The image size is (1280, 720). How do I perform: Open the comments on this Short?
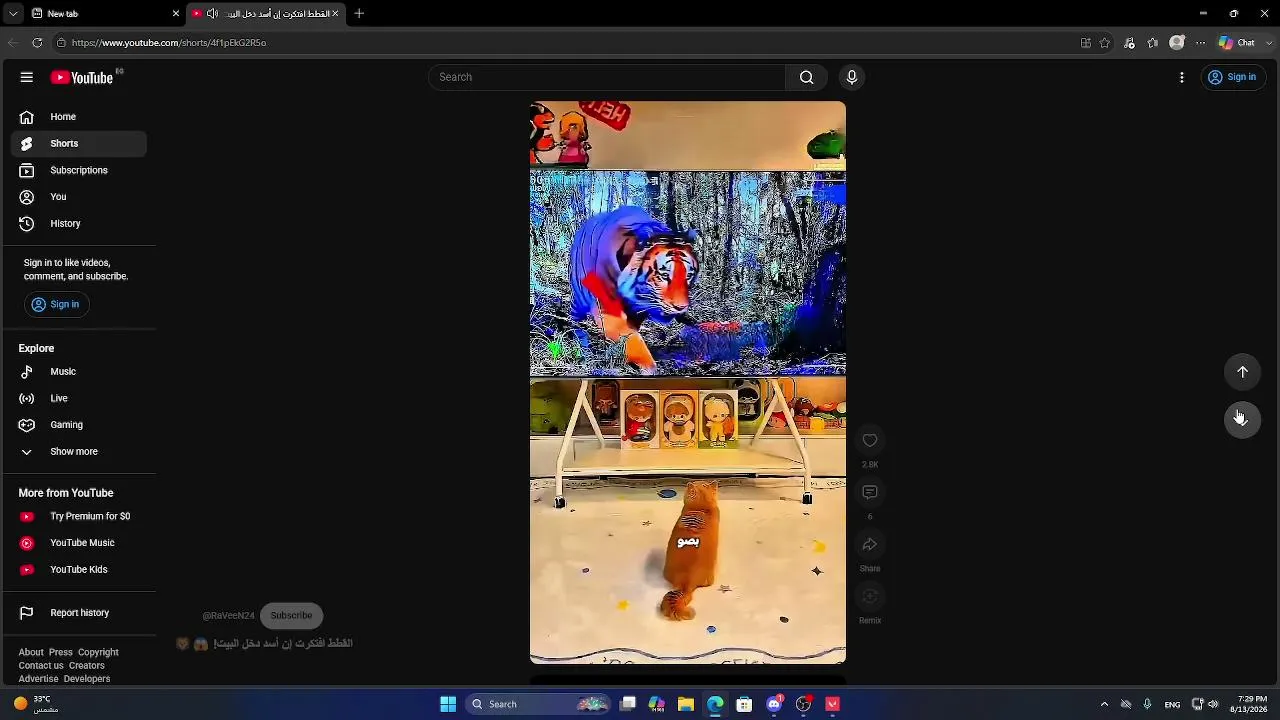pyautogui.click(x=870, y=492)
